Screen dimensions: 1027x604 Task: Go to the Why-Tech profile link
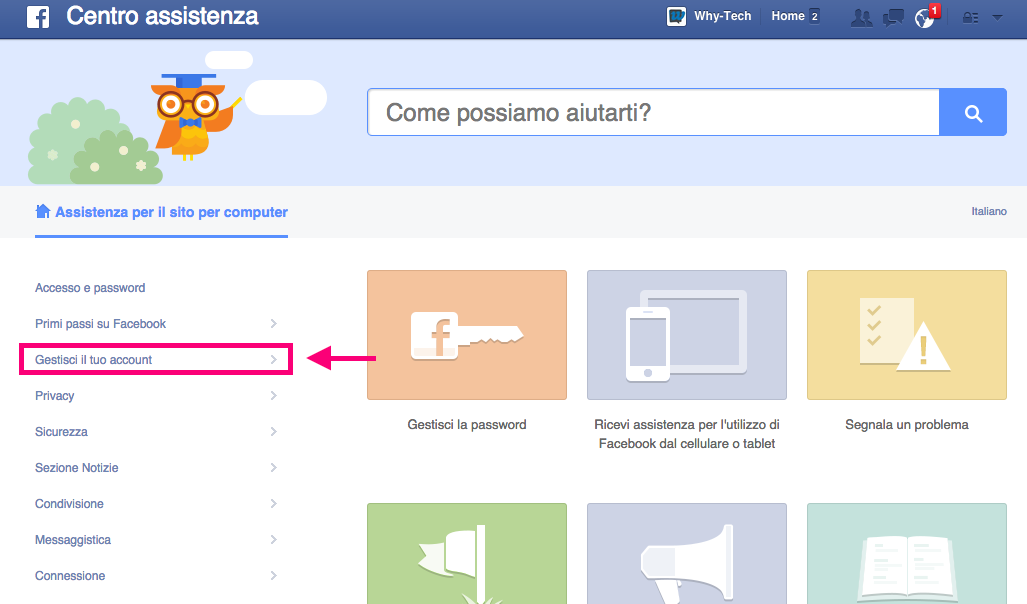(722, 16)
